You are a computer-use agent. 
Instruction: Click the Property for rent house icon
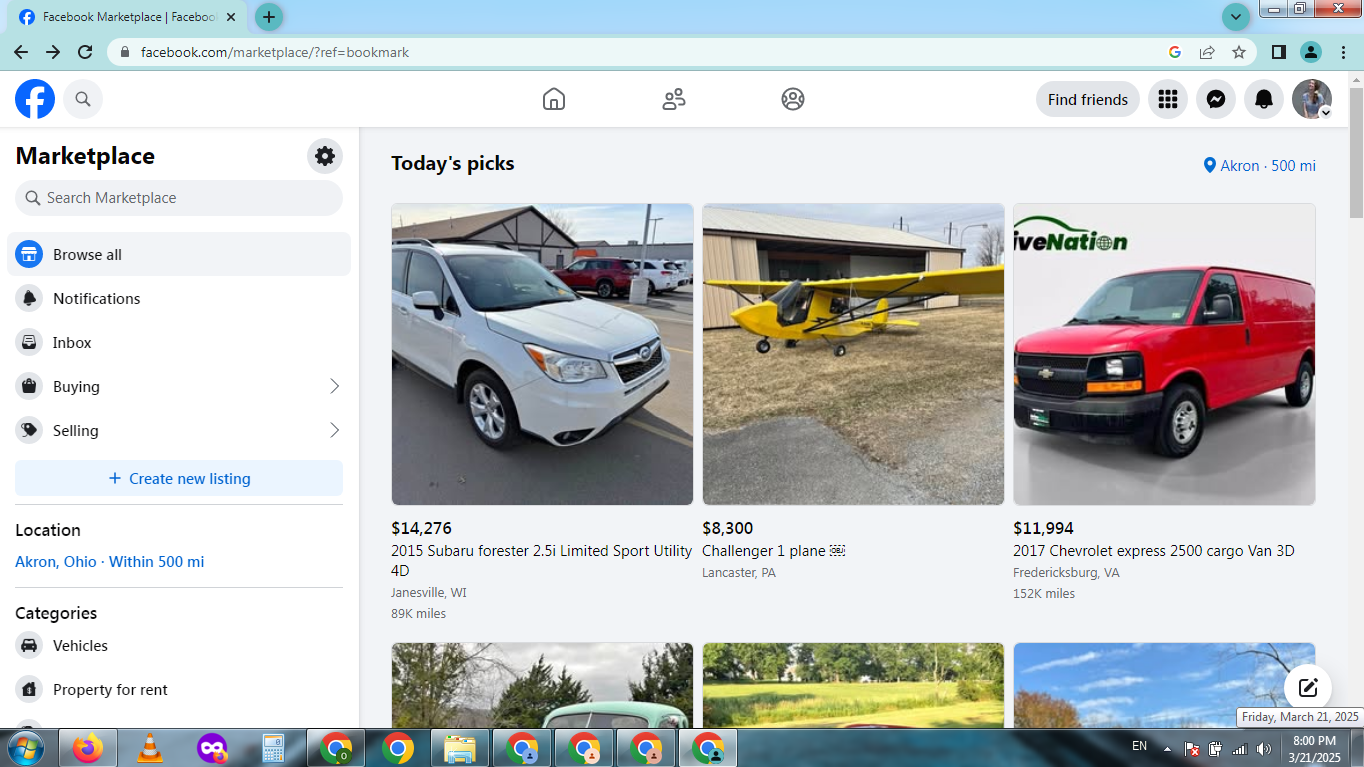pos(29,689)
